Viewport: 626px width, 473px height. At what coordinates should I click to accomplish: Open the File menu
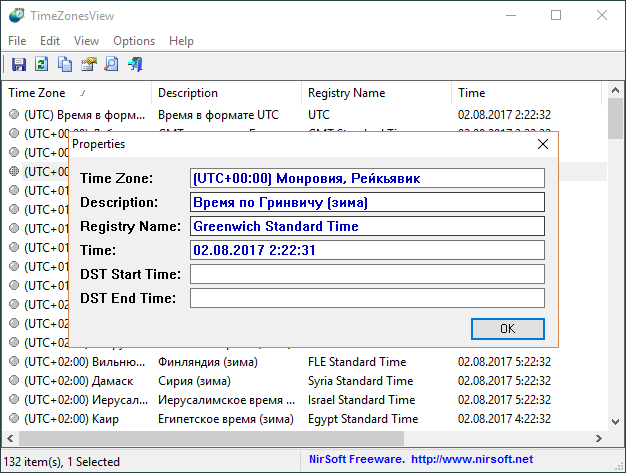point(17,41)
